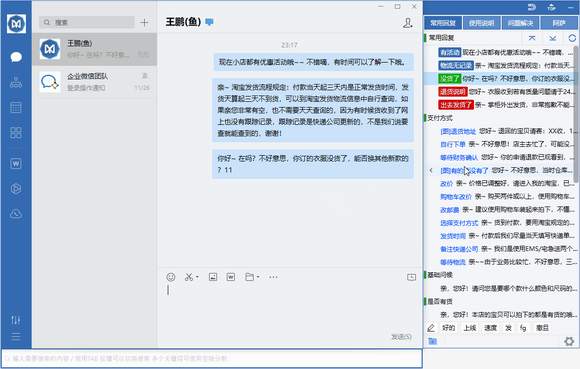Click the left chevron beside [图]有的没有了 row

431,170
